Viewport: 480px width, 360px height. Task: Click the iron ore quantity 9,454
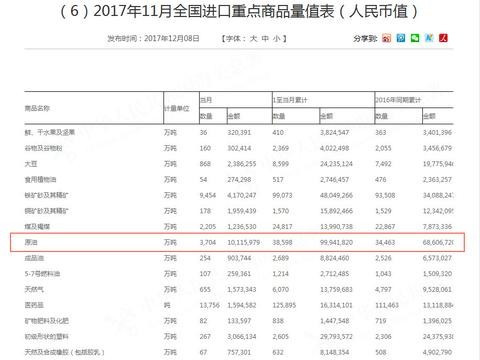(x=208, y=195)
